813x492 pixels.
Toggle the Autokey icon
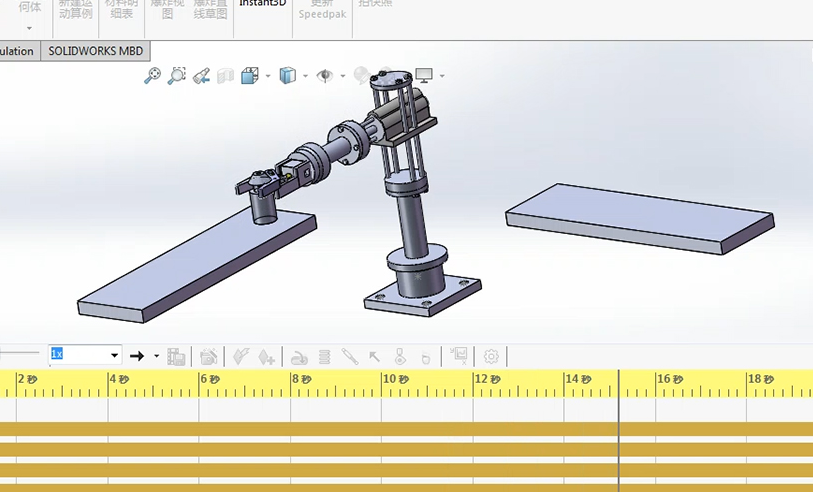click(x=241, y=357)
